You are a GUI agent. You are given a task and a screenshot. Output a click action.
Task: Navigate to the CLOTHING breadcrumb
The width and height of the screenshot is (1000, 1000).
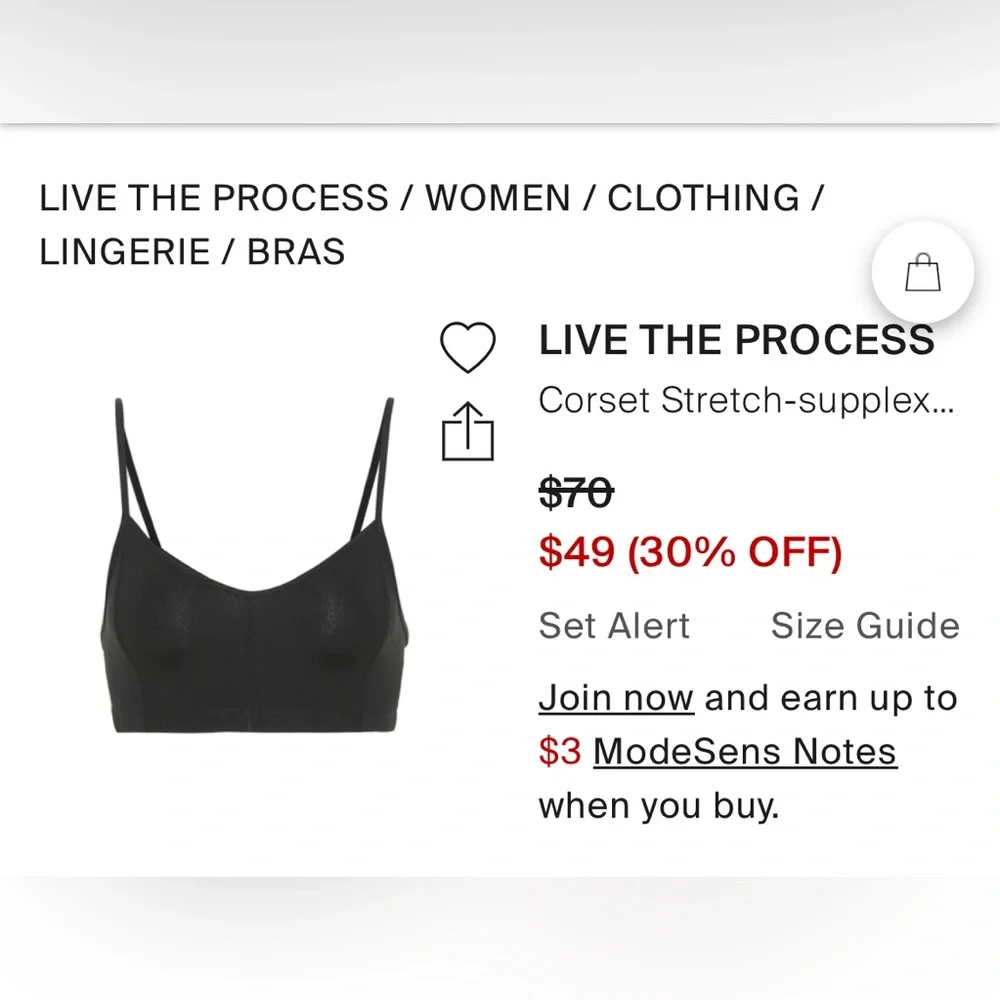click(700, 197)
